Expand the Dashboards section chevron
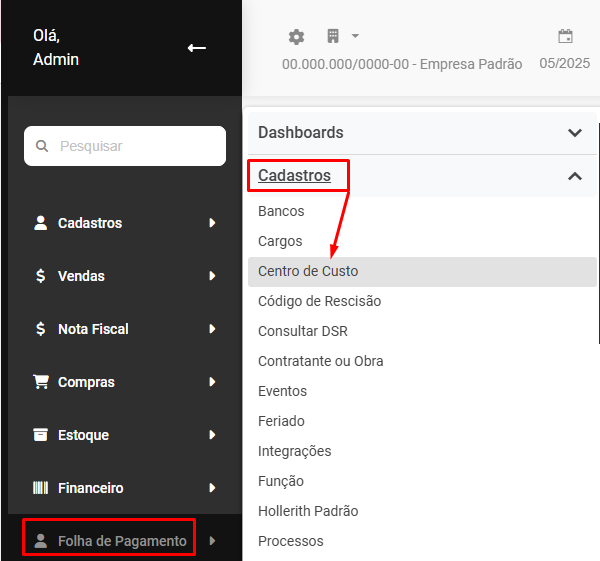The image size is (600, 561). point(574,133)
